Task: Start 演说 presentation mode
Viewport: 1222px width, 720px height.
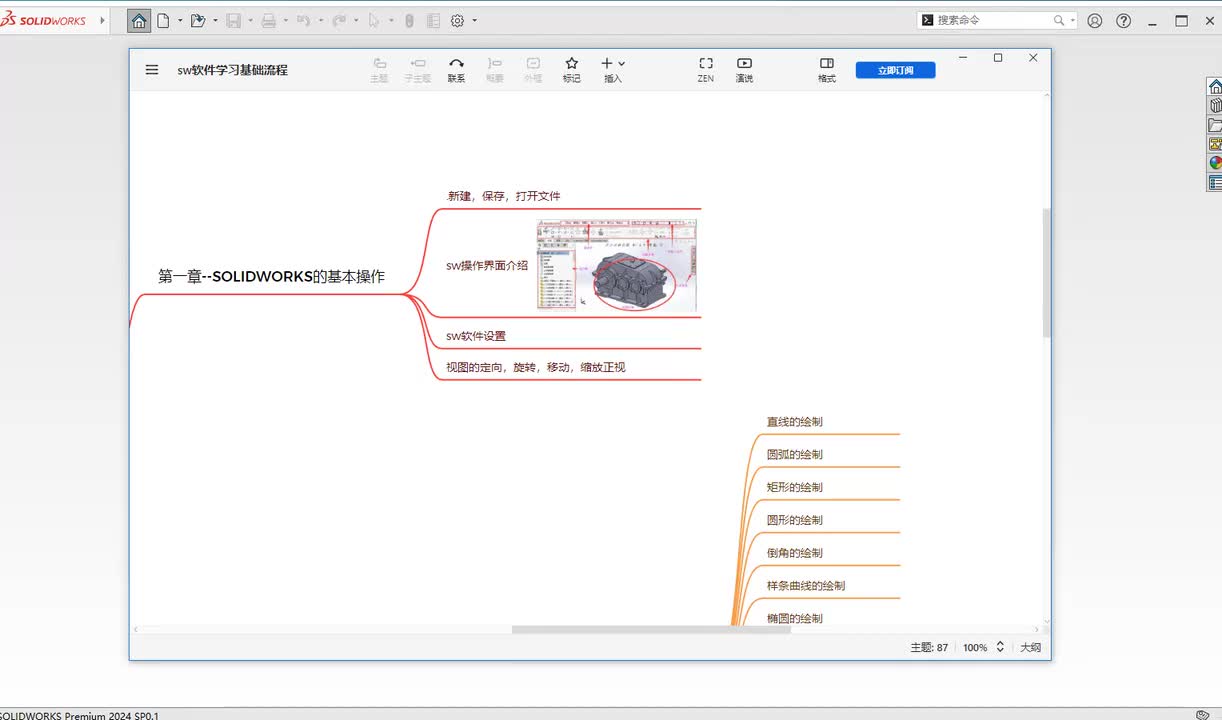Action: (x=744, y=70)
